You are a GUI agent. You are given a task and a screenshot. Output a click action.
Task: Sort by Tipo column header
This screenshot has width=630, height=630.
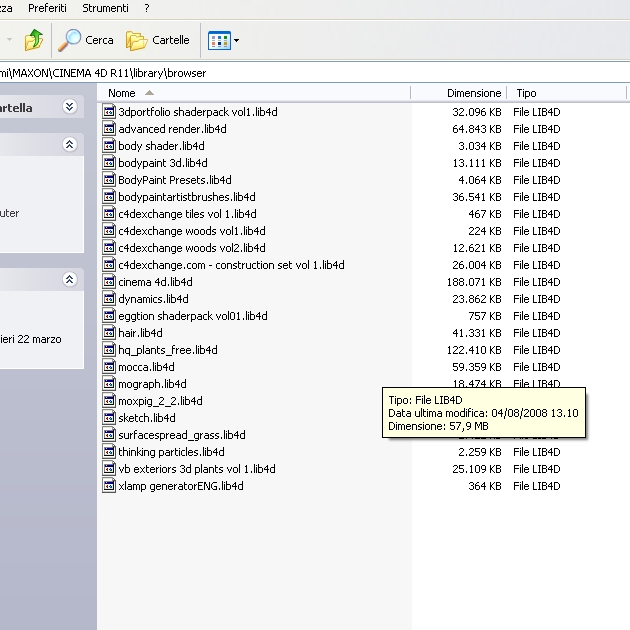567,93
